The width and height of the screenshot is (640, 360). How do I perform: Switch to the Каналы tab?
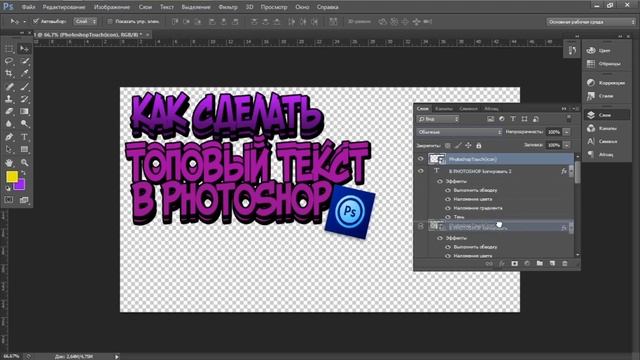(444, 109)
